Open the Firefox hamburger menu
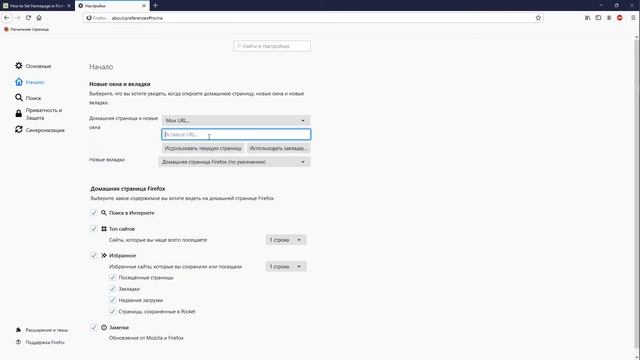 (633, 18)
